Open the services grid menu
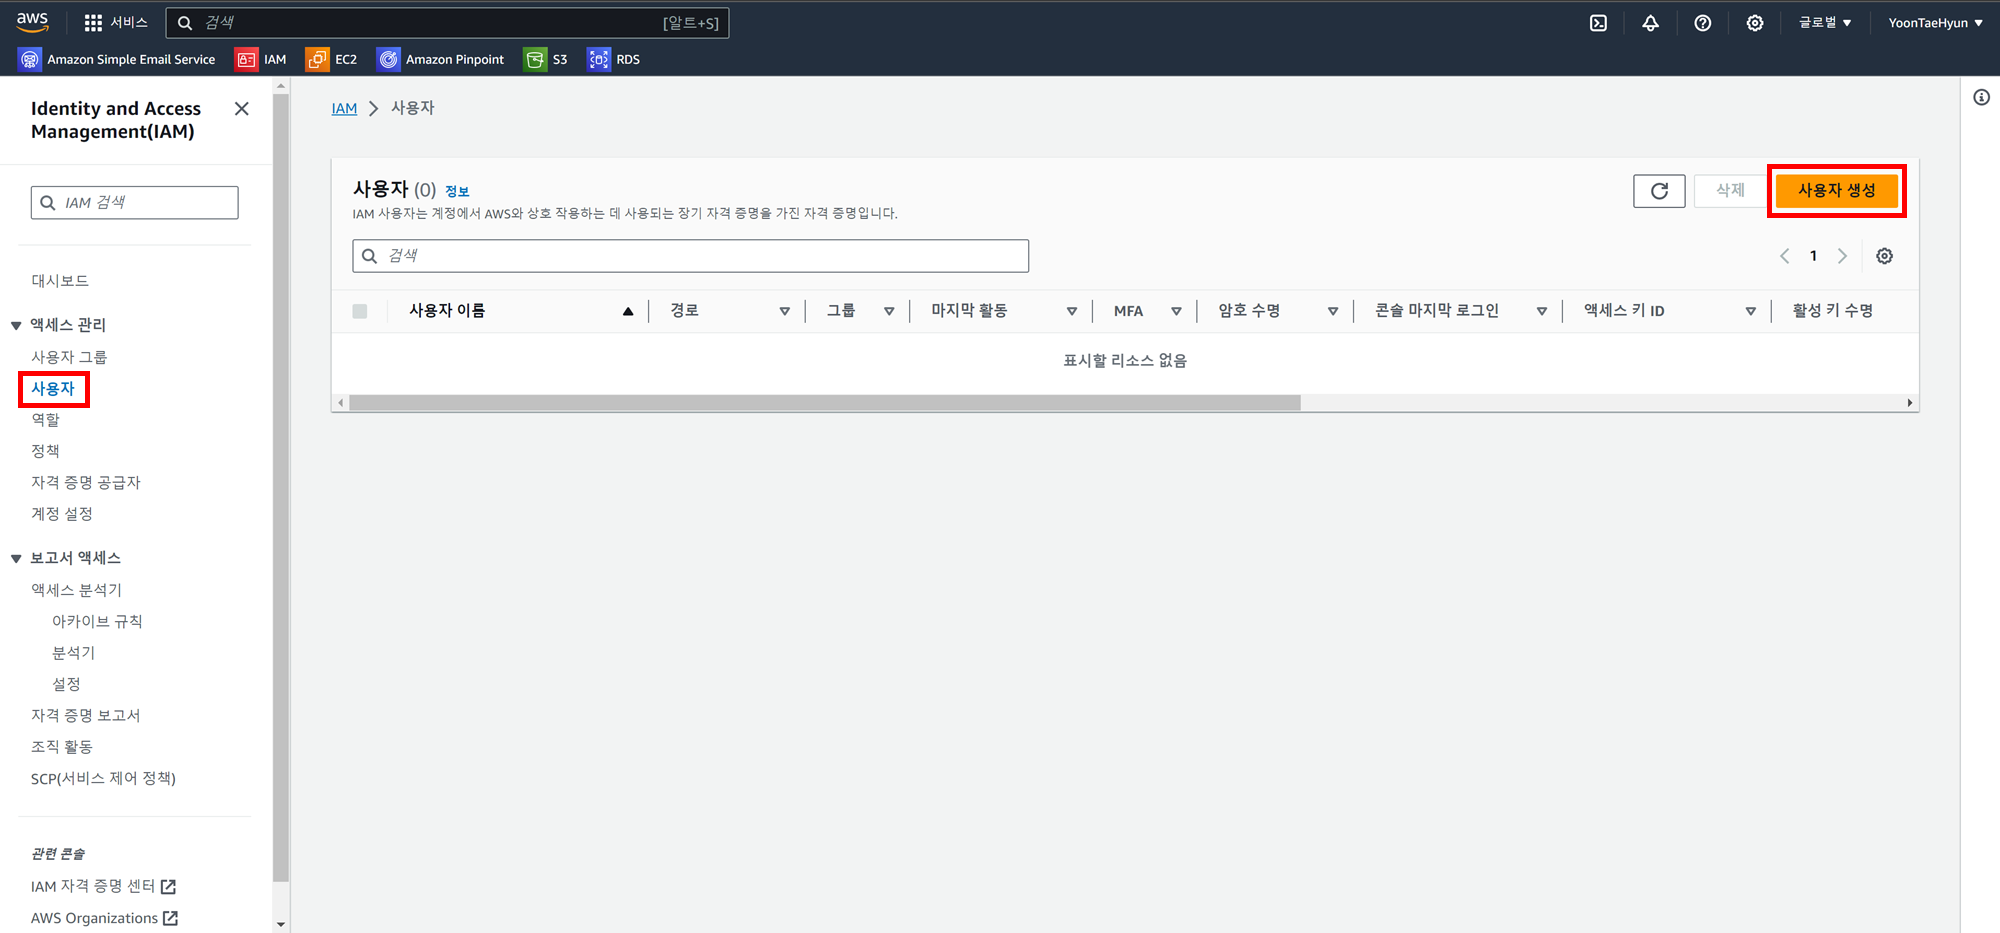2000x933 pixels. (93, 23)
